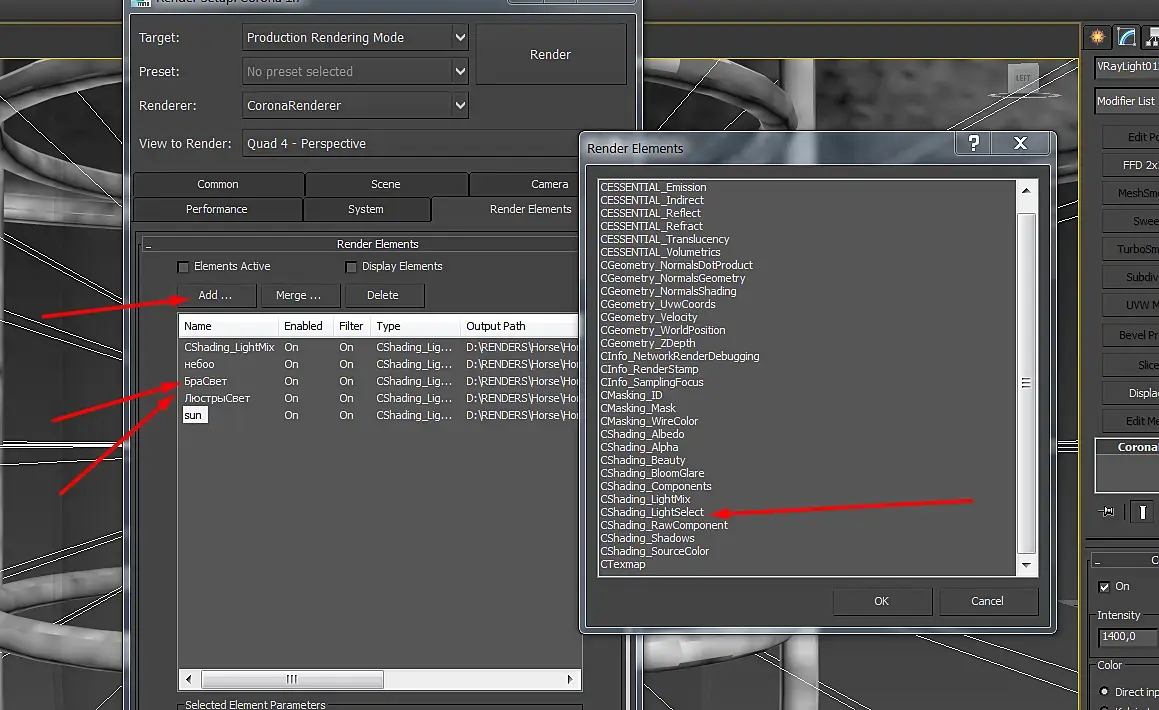Select the БраСвет element row

click(379, 381)
